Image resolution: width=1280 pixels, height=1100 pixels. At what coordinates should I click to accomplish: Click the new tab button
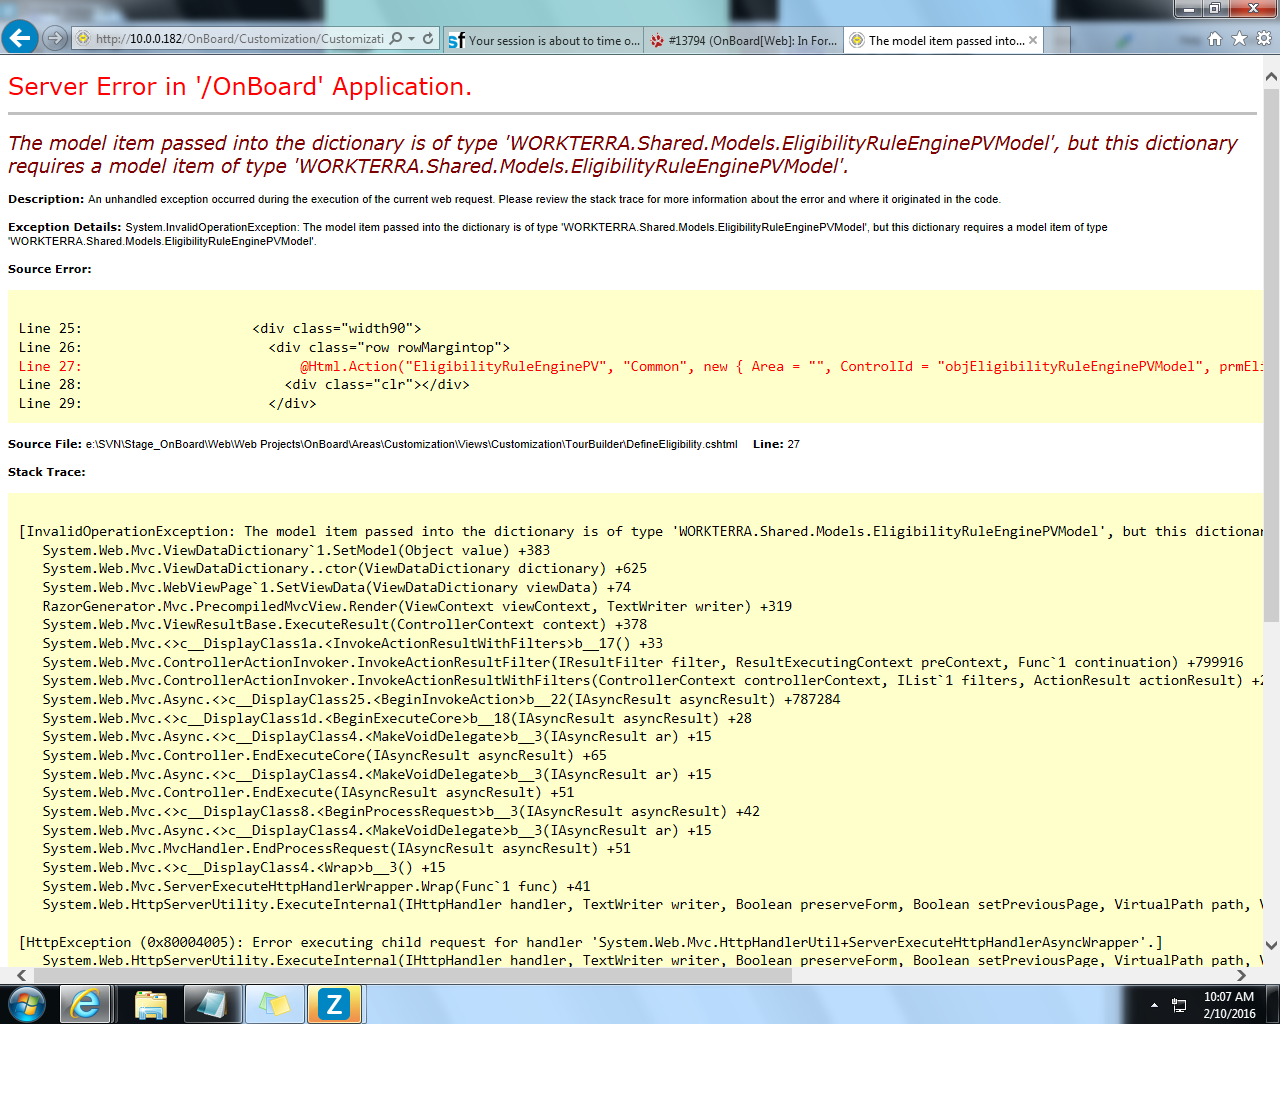[x=1058, y=40]
